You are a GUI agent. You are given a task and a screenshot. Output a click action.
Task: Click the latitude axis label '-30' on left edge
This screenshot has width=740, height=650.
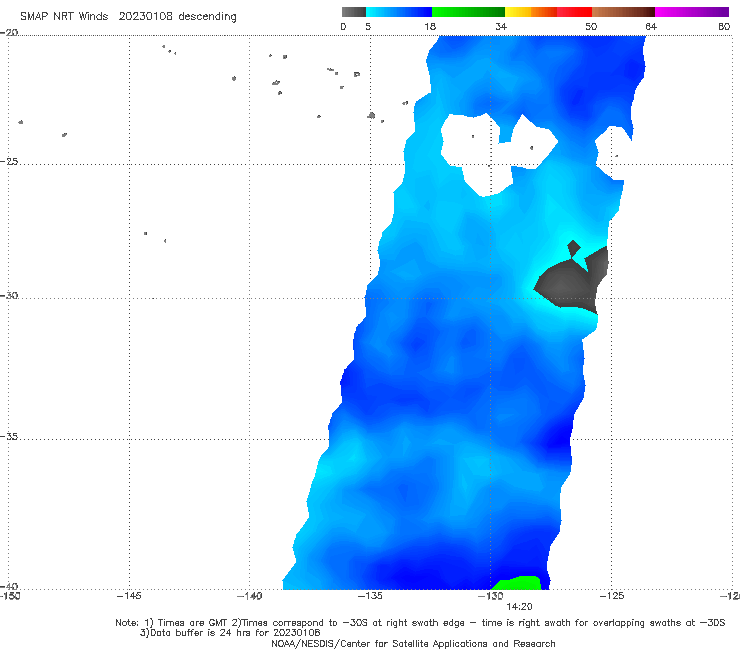coord(9,295)
